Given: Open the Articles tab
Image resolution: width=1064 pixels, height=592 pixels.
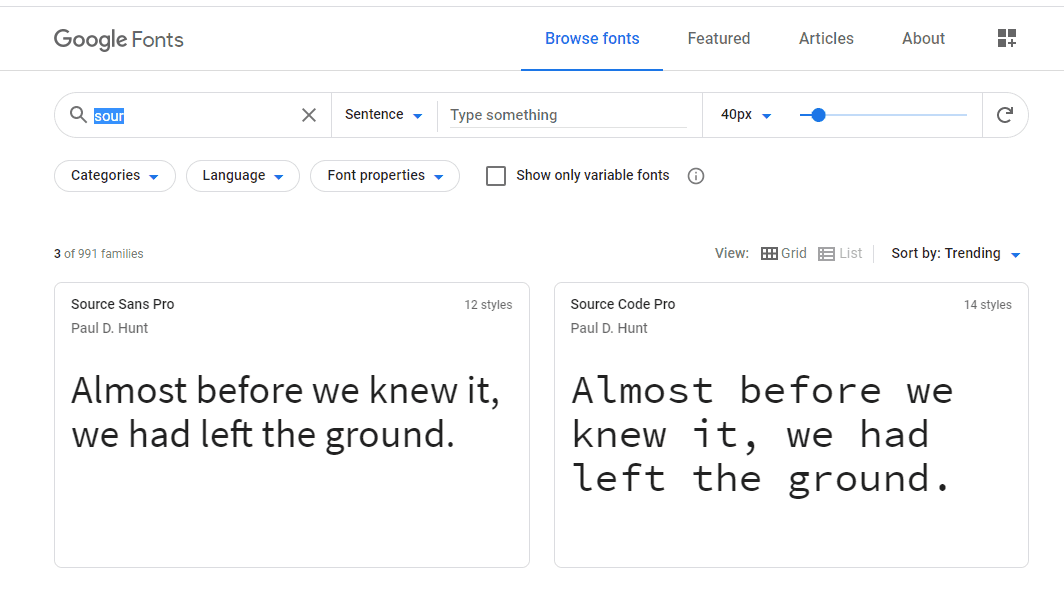Looking at the screenshot, I should [x=826, y=39].
